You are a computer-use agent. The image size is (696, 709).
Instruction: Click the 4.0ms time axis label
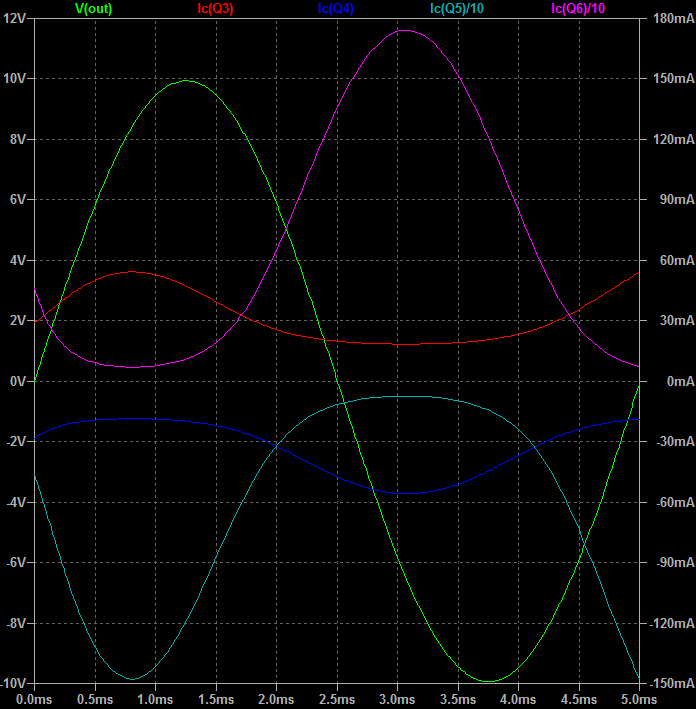518,700
